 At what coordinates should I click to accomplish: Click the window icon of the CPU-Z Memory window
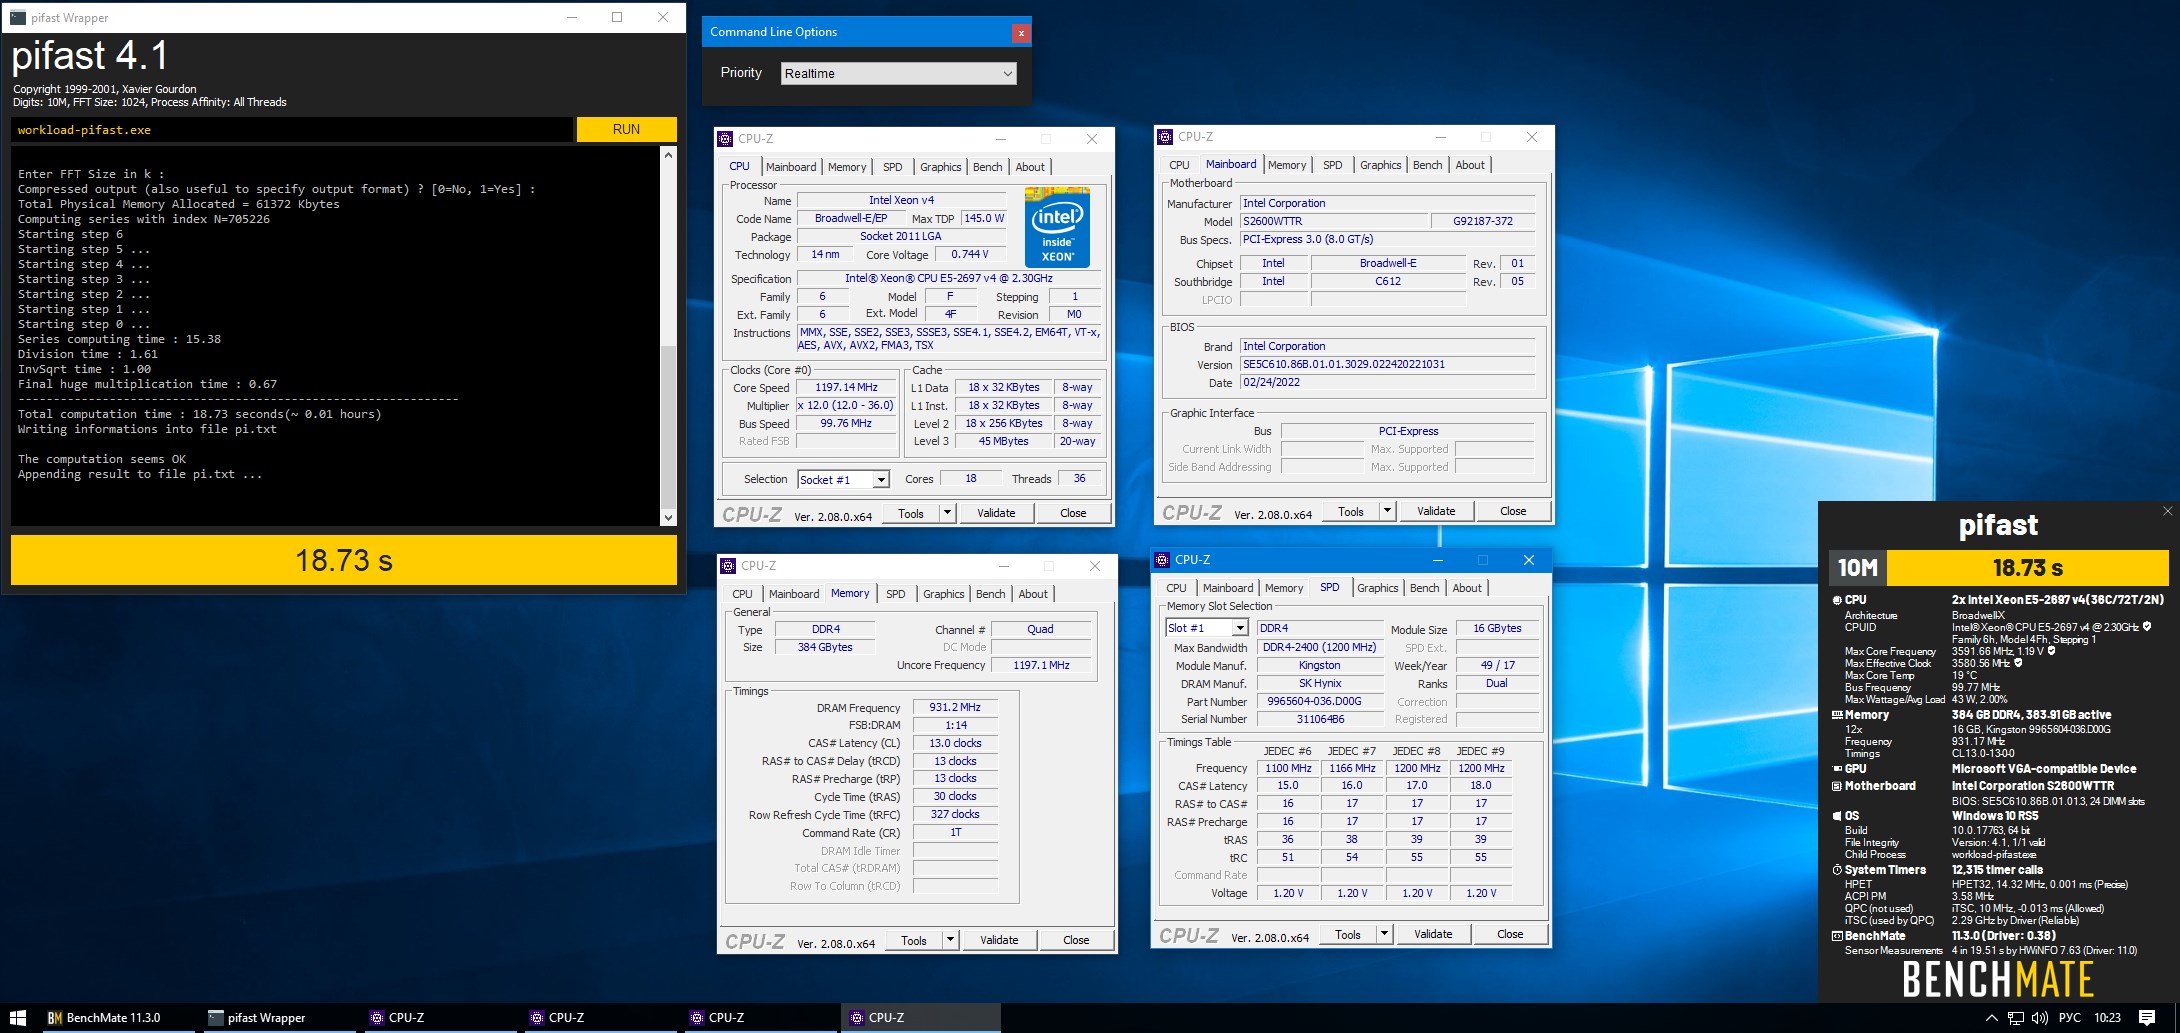click(x=728, y=566)
